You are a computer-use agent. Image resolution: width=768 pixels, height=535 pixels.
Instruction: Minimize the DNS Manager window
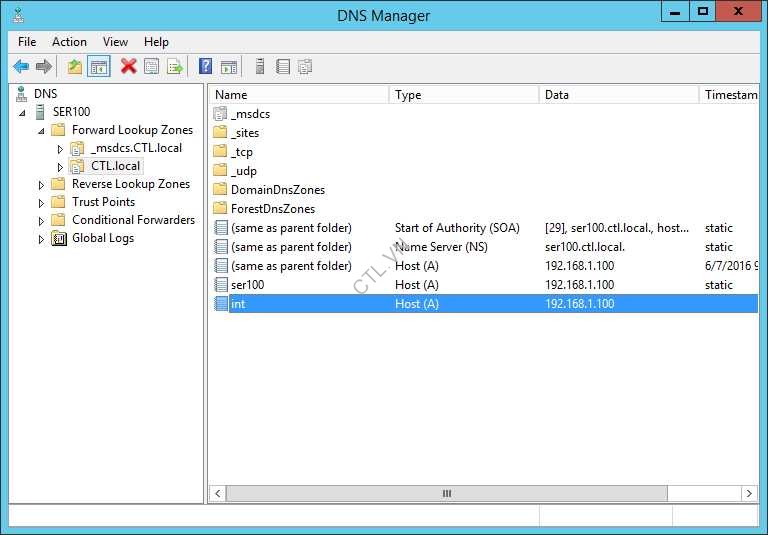(674, 11)
